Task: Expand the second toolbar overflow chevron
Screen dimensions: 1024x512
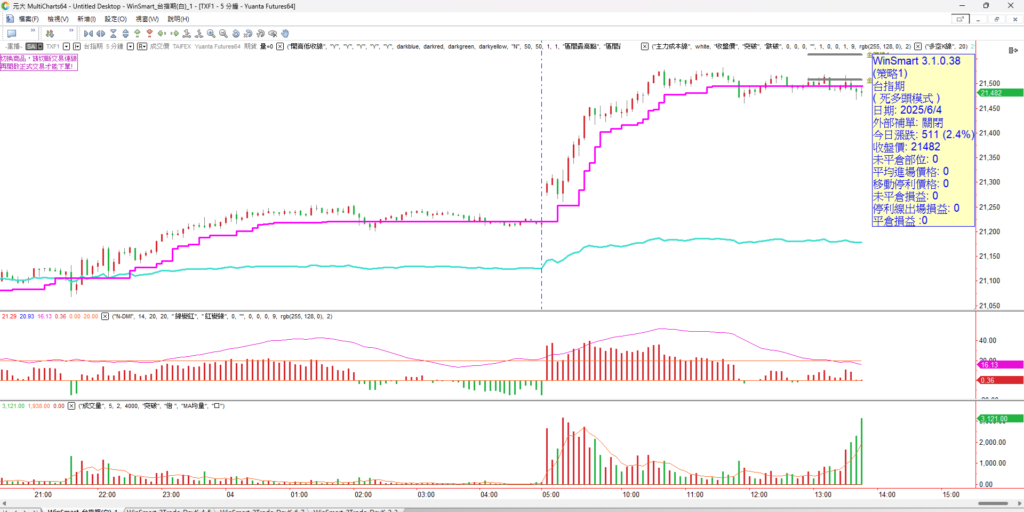Action: (71, 30)
